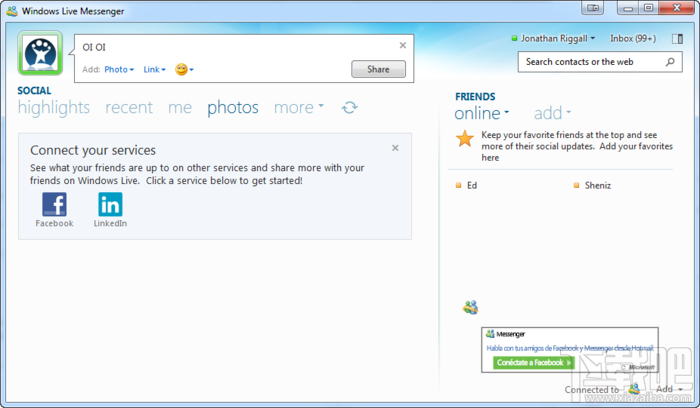Dismiss the Connect your services panel

coord(395,148)
